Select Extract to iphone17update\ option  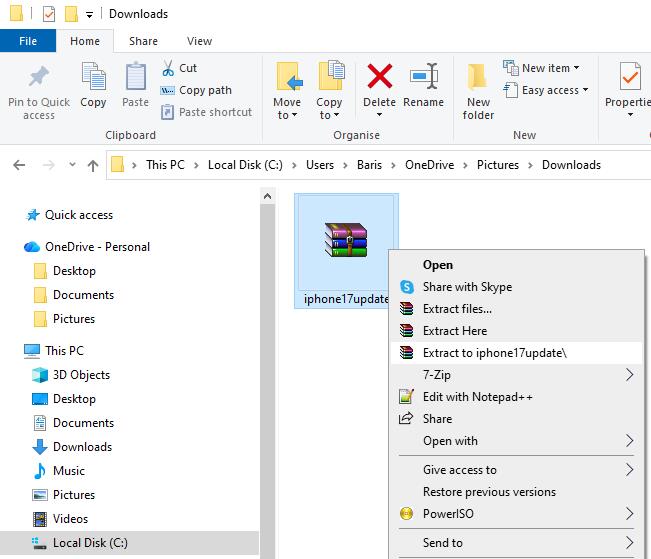pyautogui.click(x=494, y=353)
